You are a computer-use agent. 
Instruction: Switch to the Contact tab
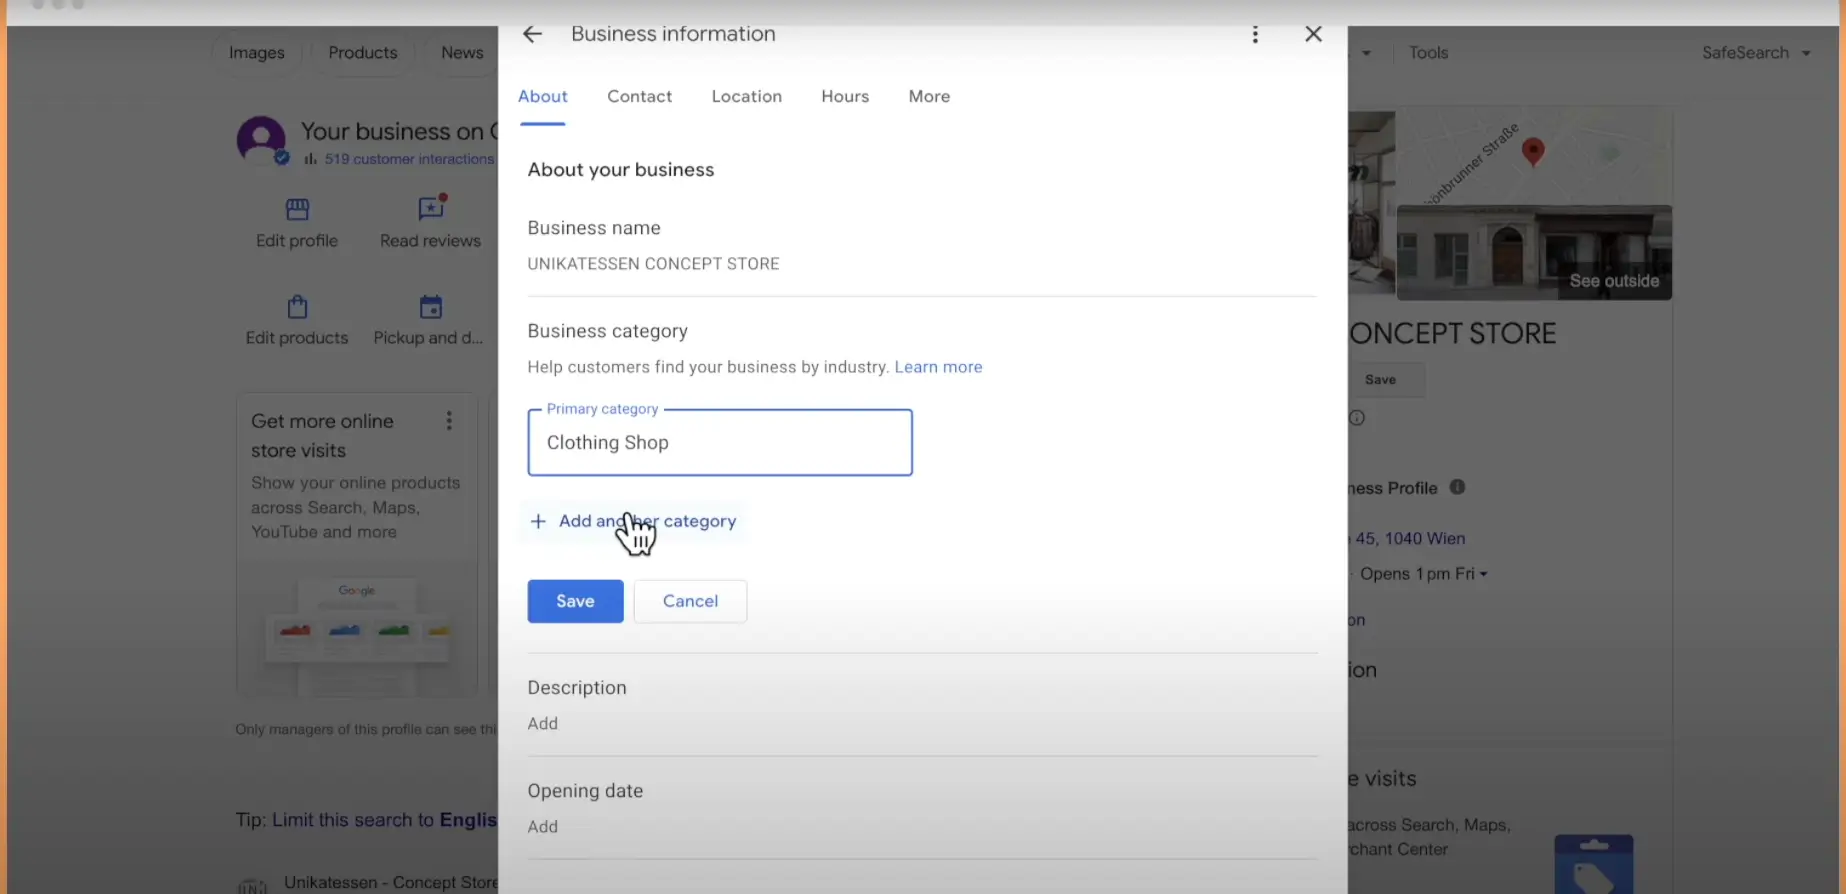639,96
